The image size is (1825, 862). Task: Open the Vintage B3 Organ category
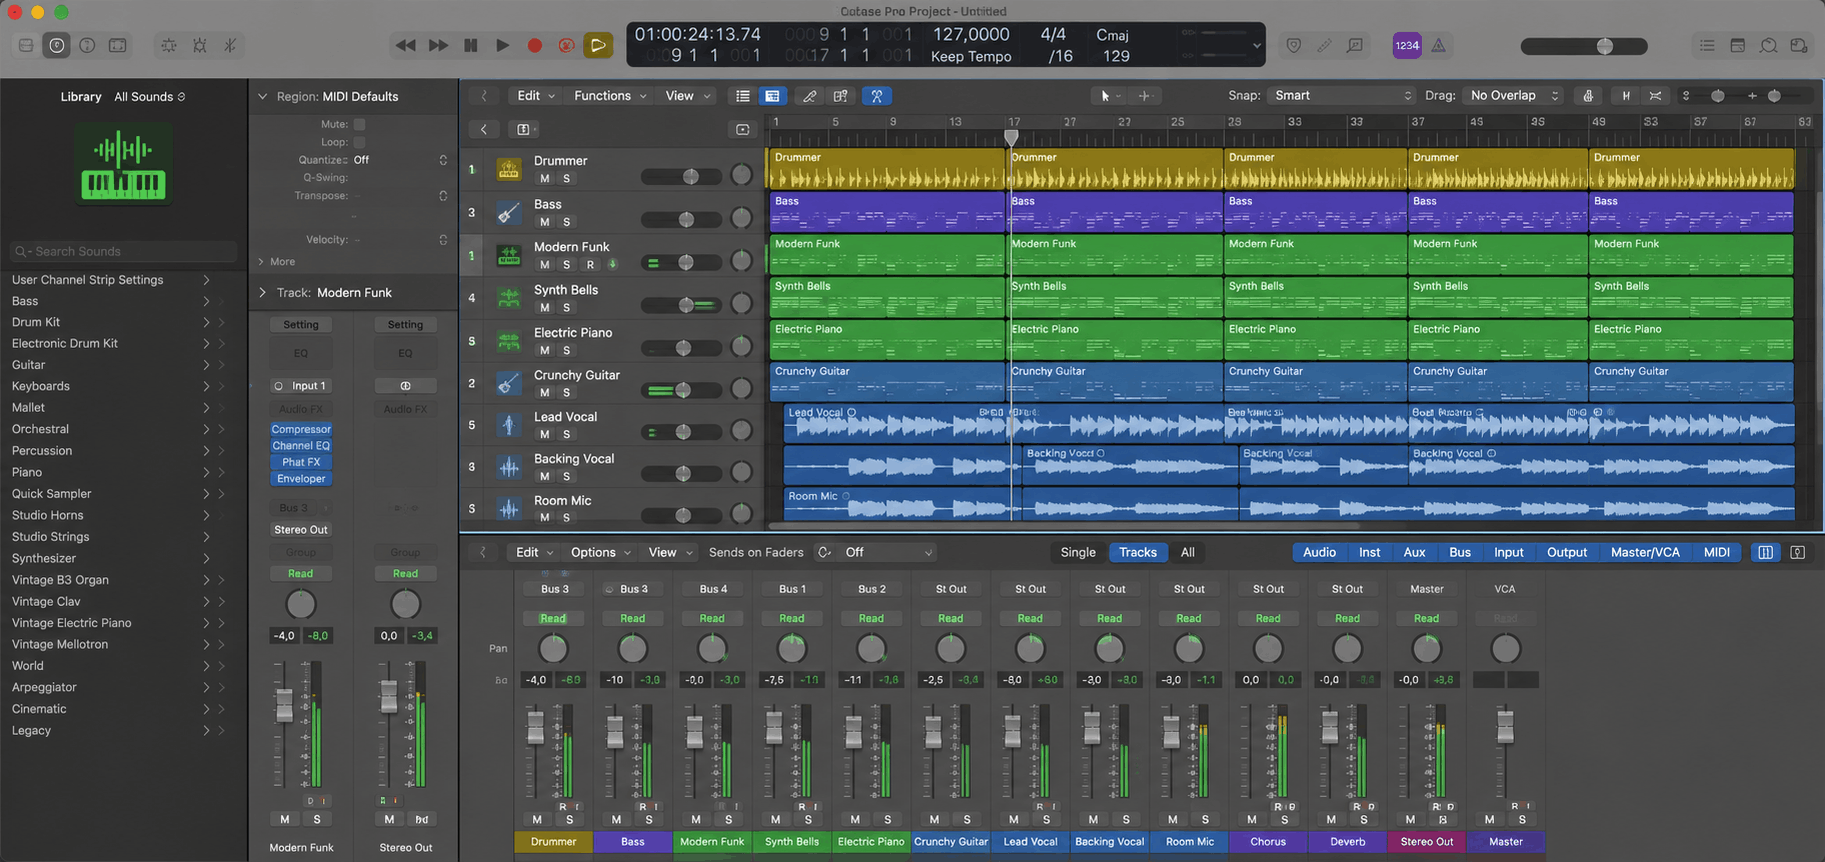(x=120, y=580)
